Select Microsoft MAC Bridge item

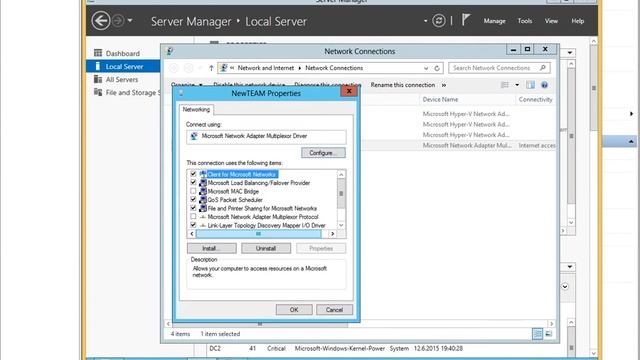click(x=233, y=191)
